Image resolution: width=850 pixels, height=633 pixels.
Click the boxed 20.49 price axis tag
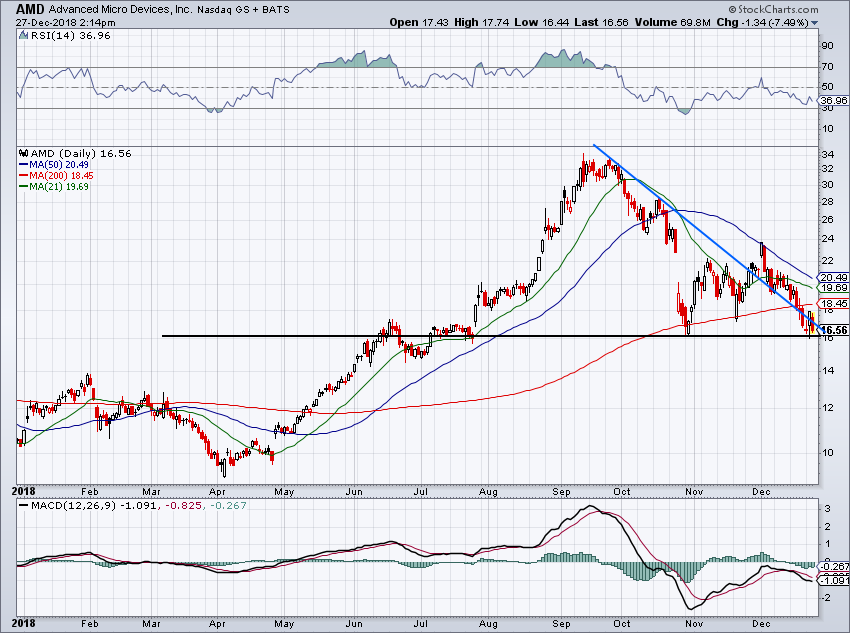click(x=833, y=277)
